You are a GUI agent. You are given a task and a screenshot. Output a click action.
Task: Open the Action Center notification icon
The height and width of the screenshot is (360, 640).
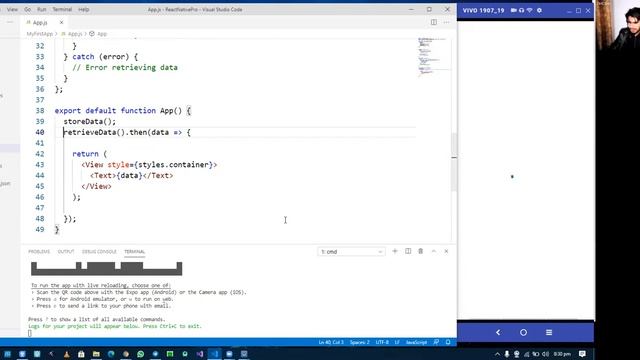[x=582, y=354]
